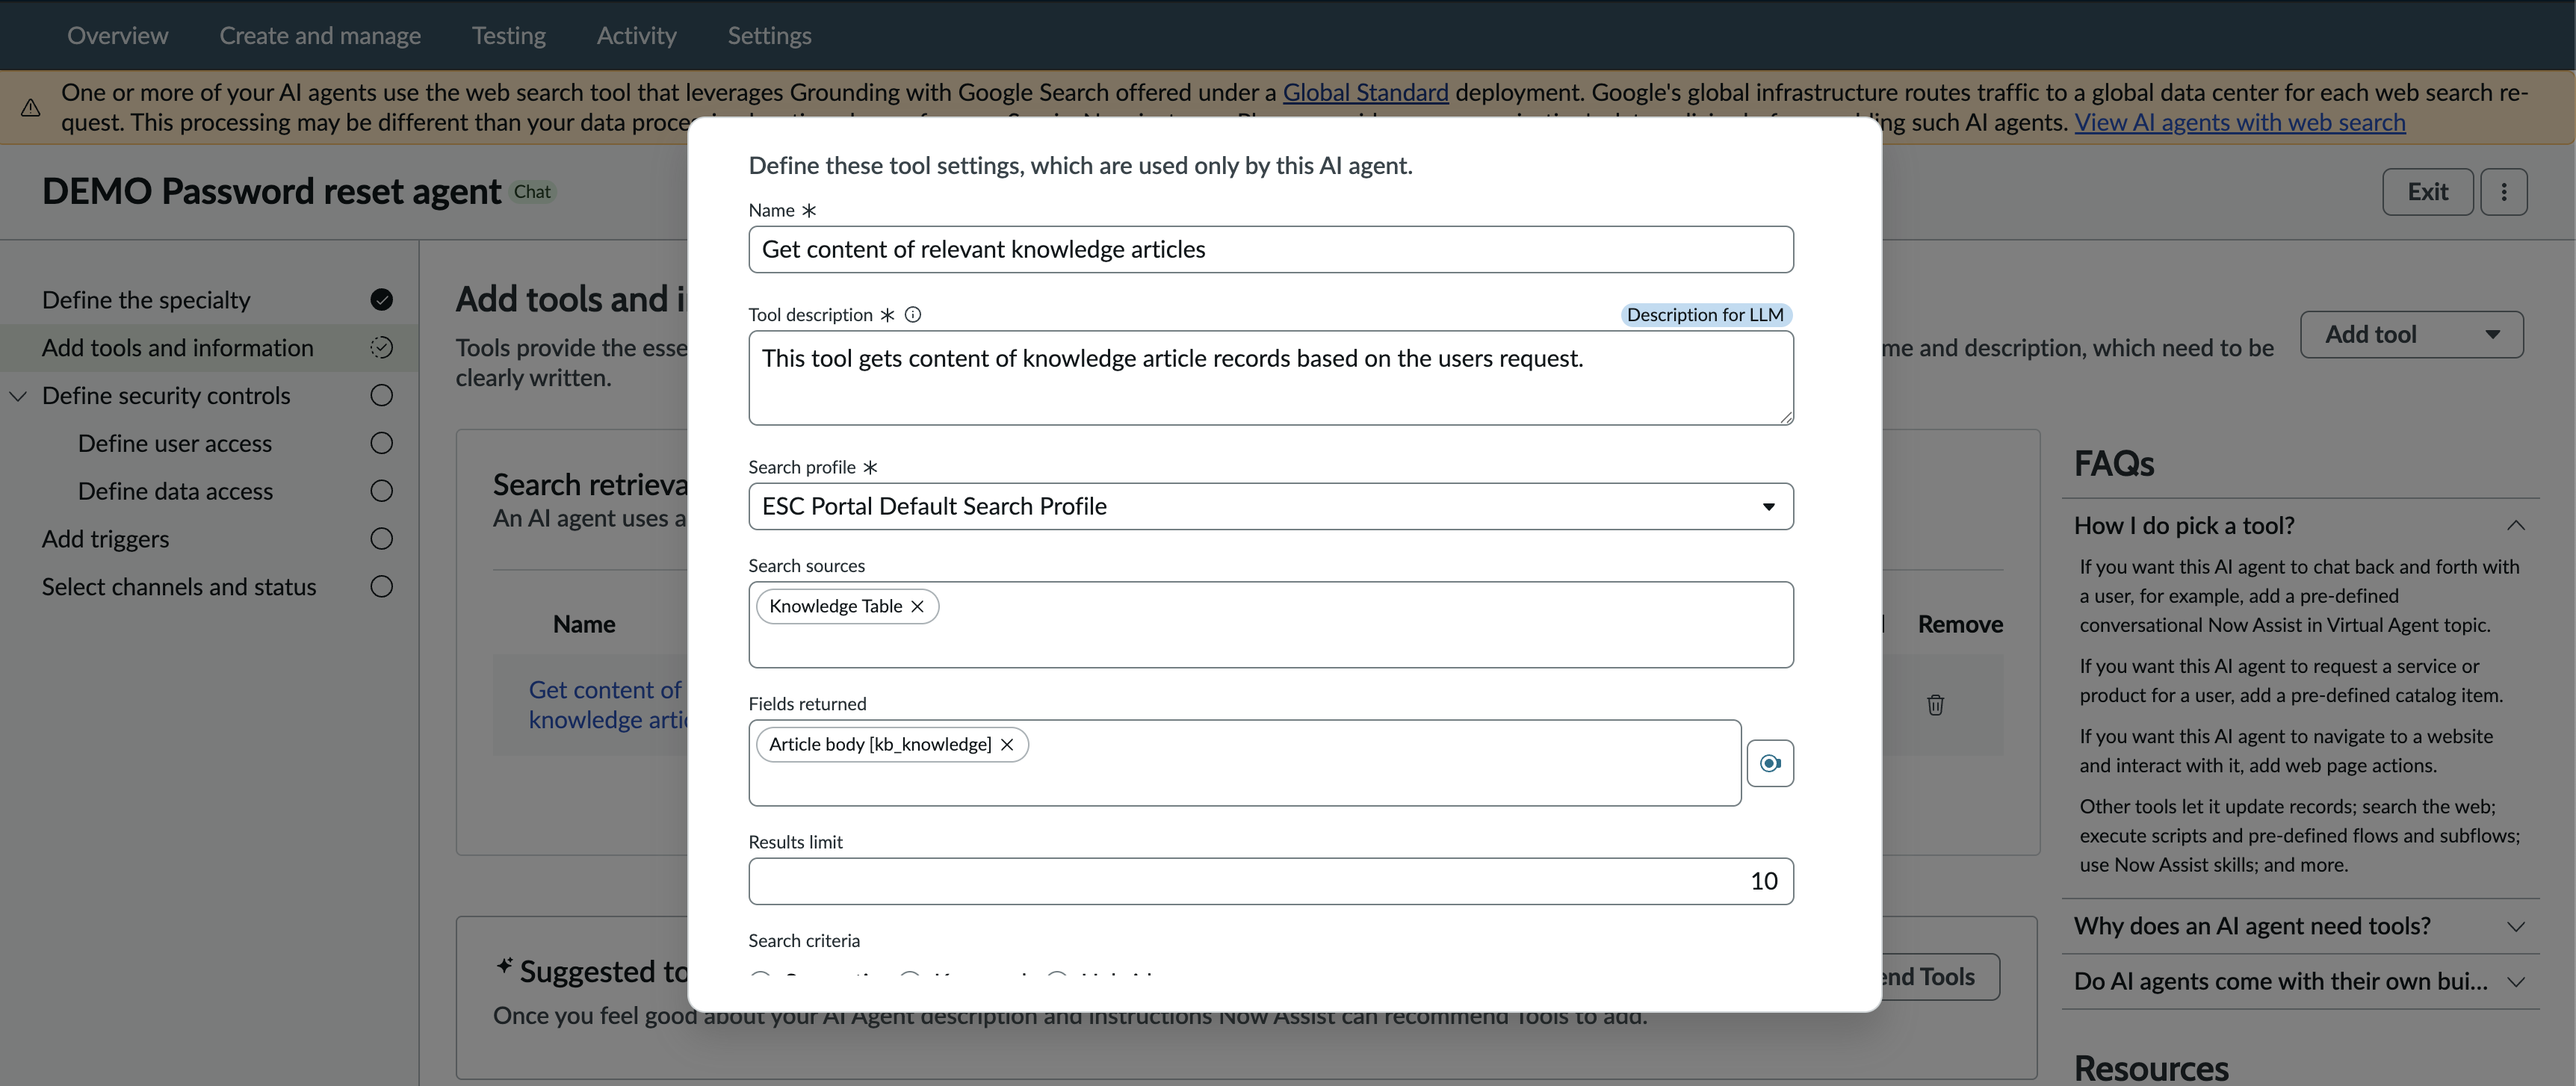Open the three-dot more options menu
Viewport: 2576px width, 1086px height.
(x=2504, y=192)
